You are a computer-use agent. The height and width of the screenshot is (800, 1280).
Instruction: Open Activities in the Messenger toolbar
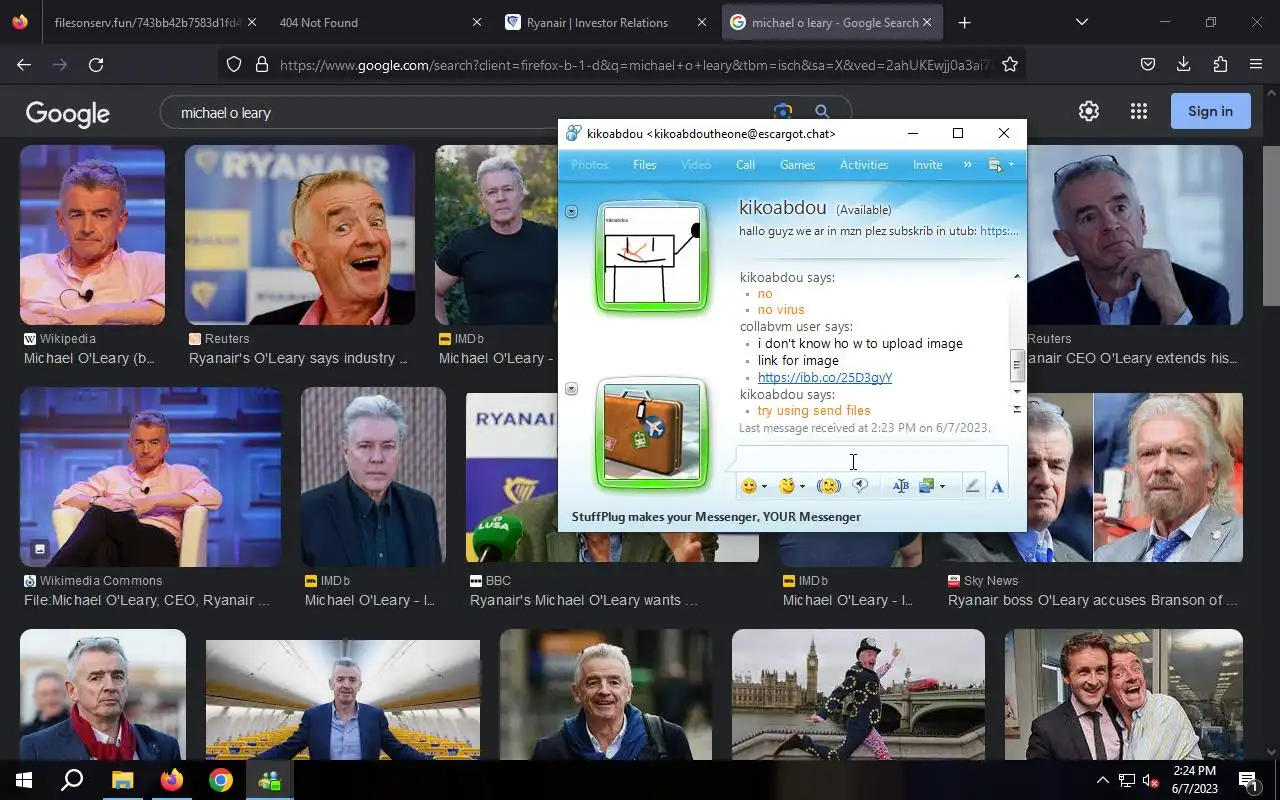864,165
